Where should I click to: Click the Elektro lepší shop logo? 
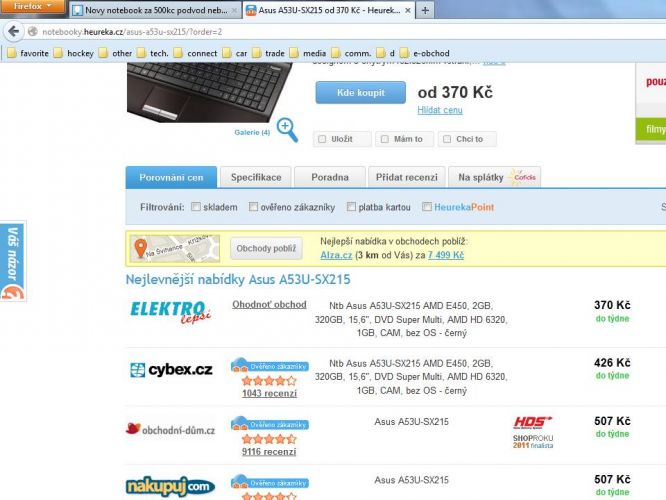(x=170, y=313)
